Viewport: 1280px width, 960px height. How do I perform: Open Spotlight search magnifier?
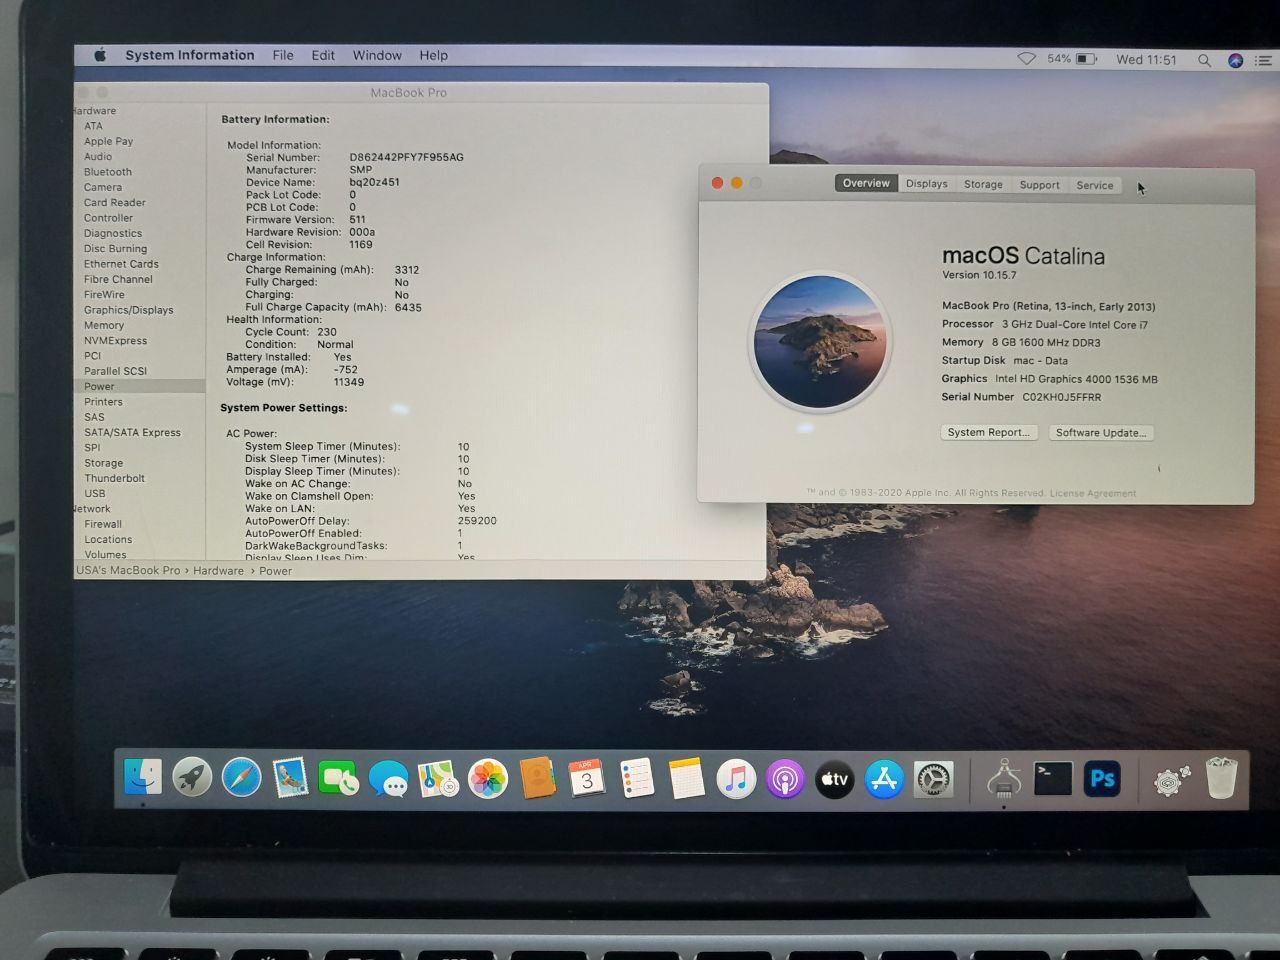click(1204, 60)
